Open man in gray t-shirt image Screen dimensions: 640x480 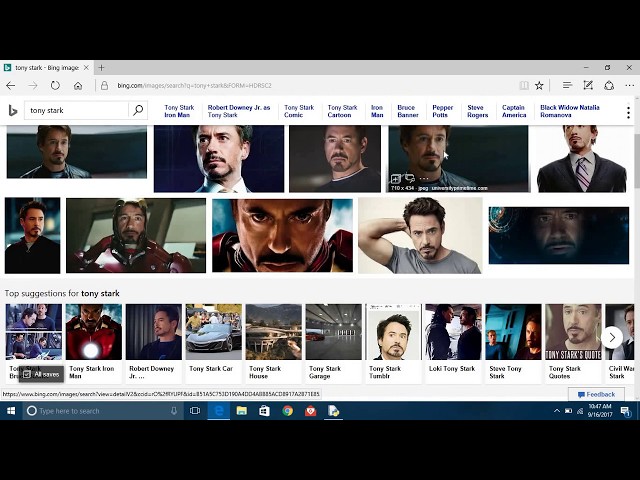pos(420,236)
